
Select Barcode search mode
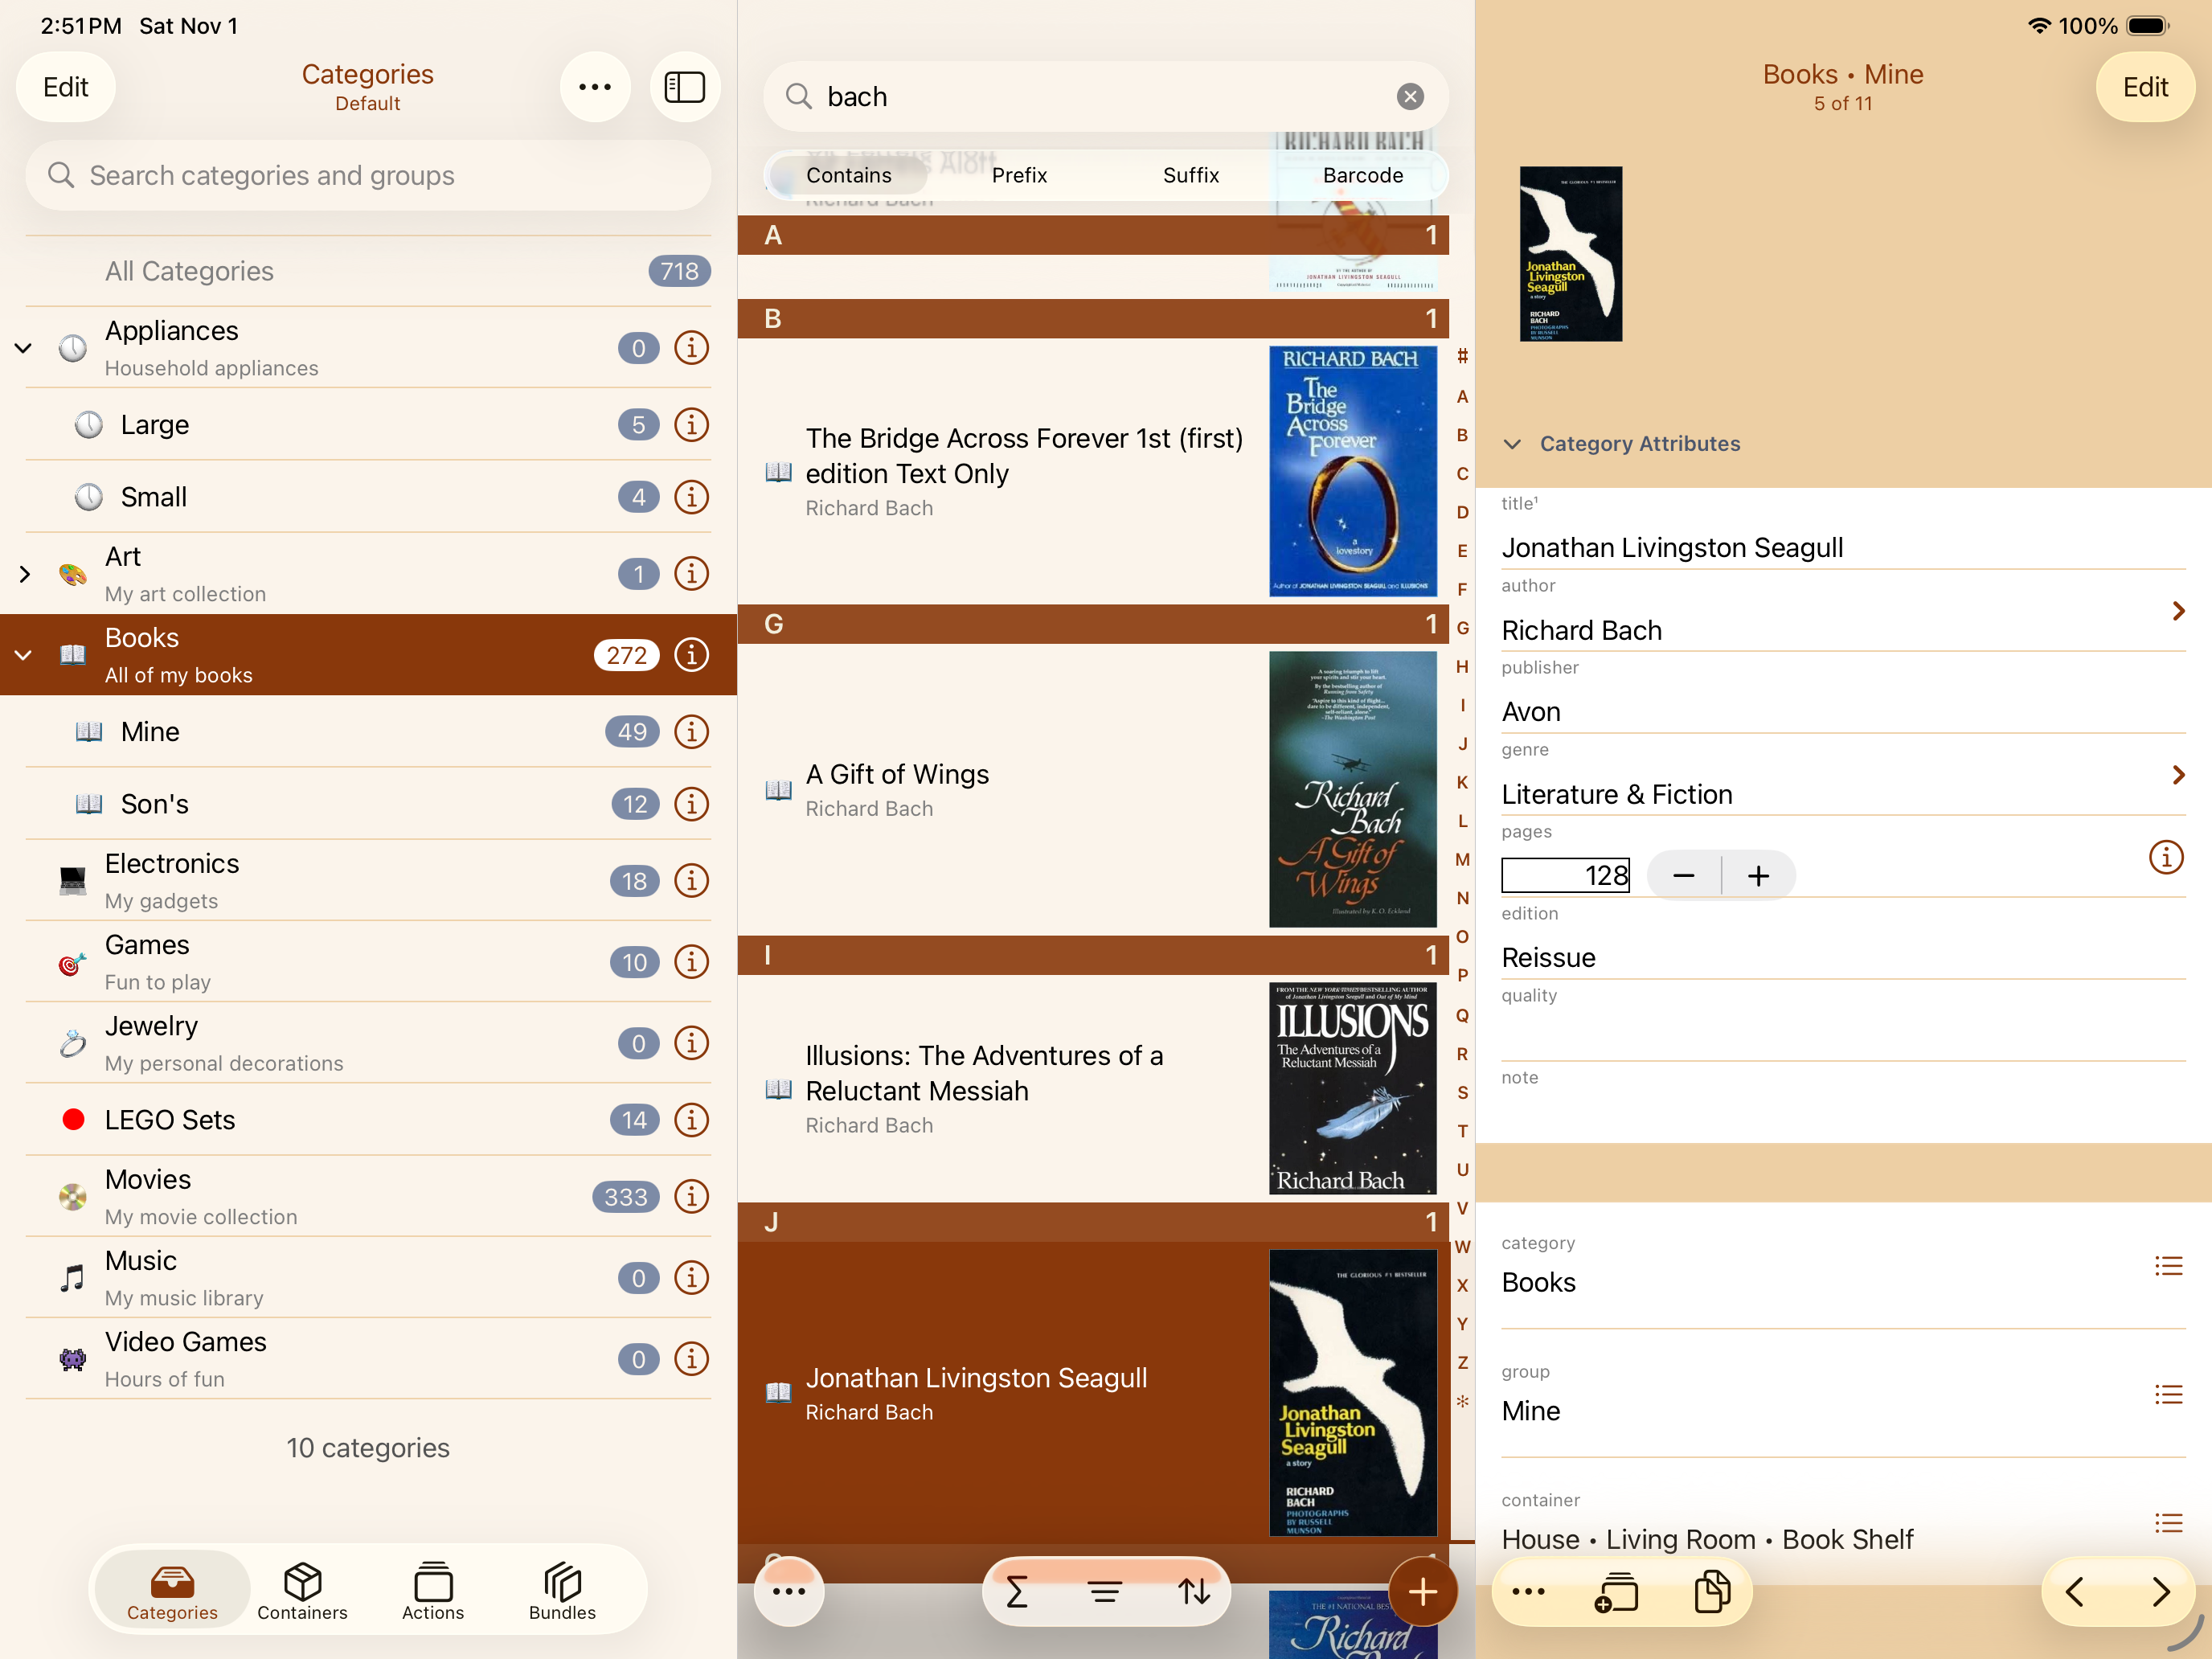tap(1362, 175)
